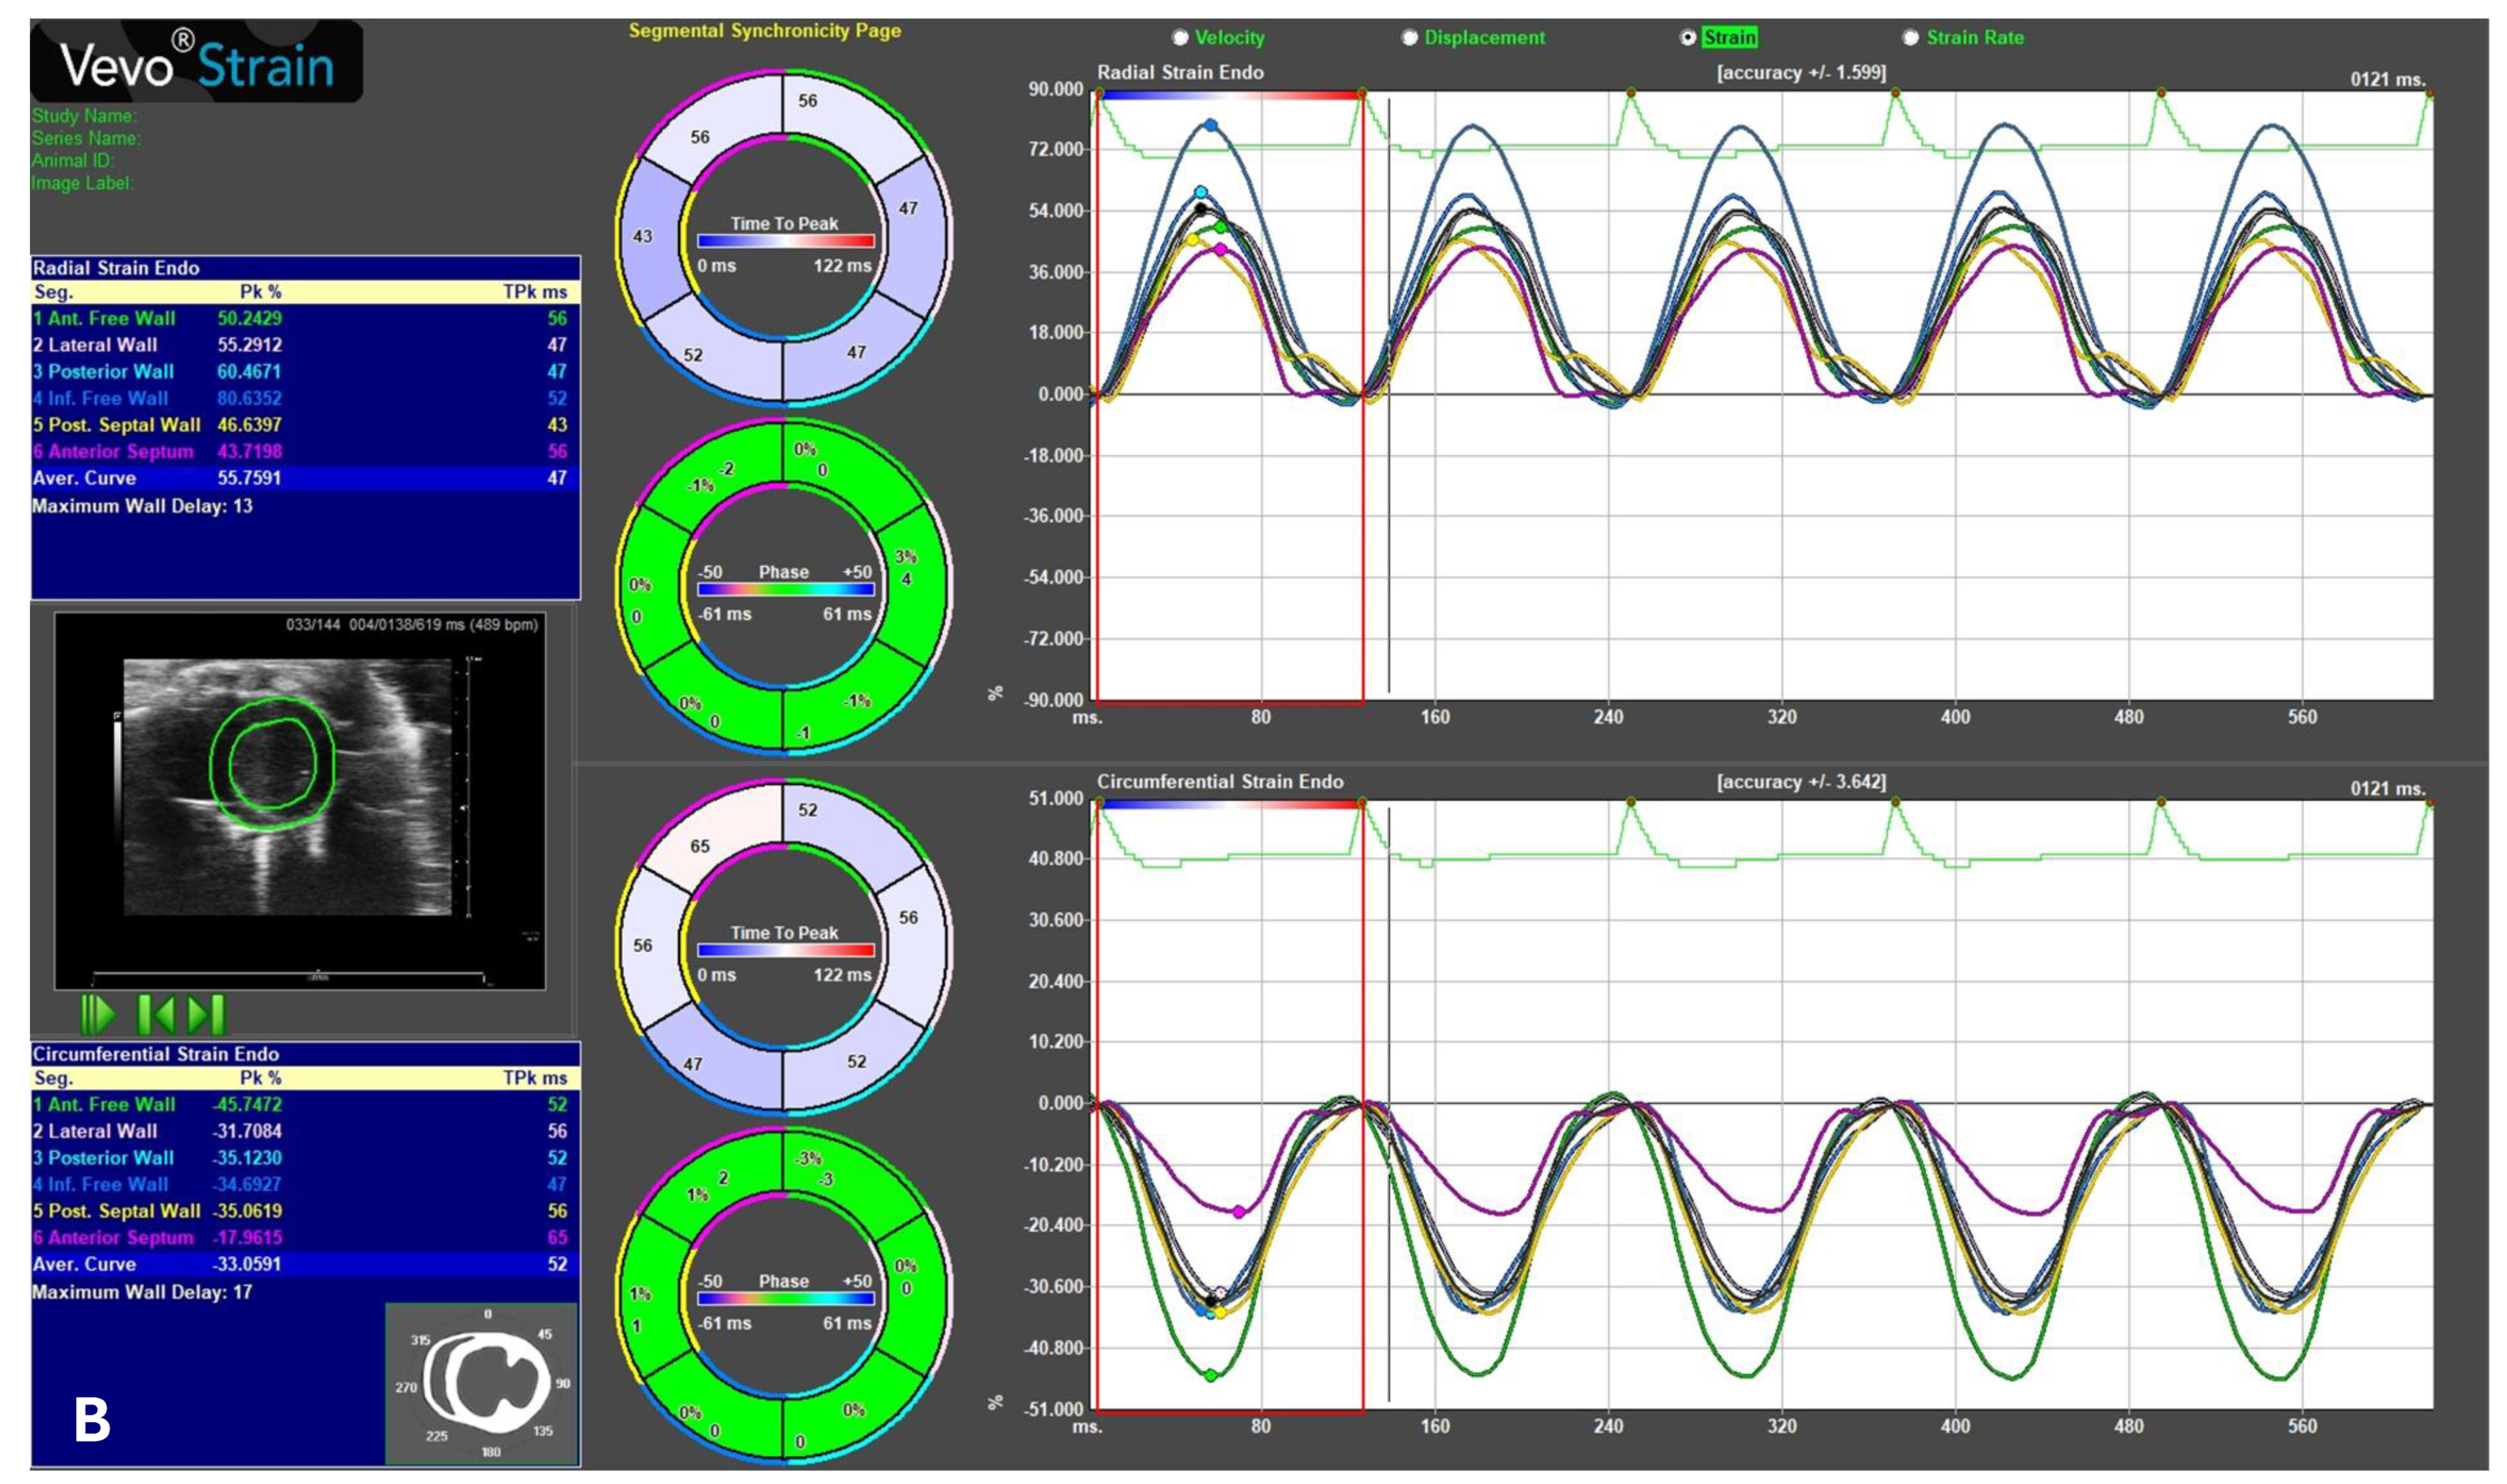Step to the next frame
The width and height of the screenshot is (2507, 1484).
(x=207, y=1015)
